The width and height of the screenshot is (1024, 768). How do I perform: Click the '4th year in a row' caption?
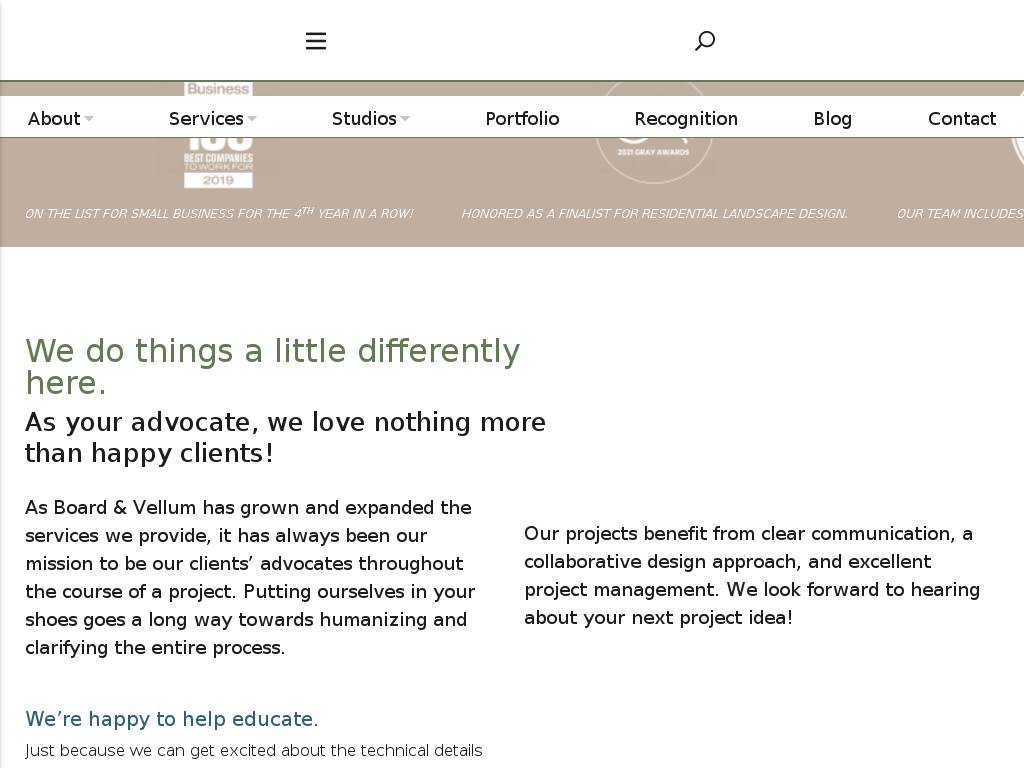219,213
